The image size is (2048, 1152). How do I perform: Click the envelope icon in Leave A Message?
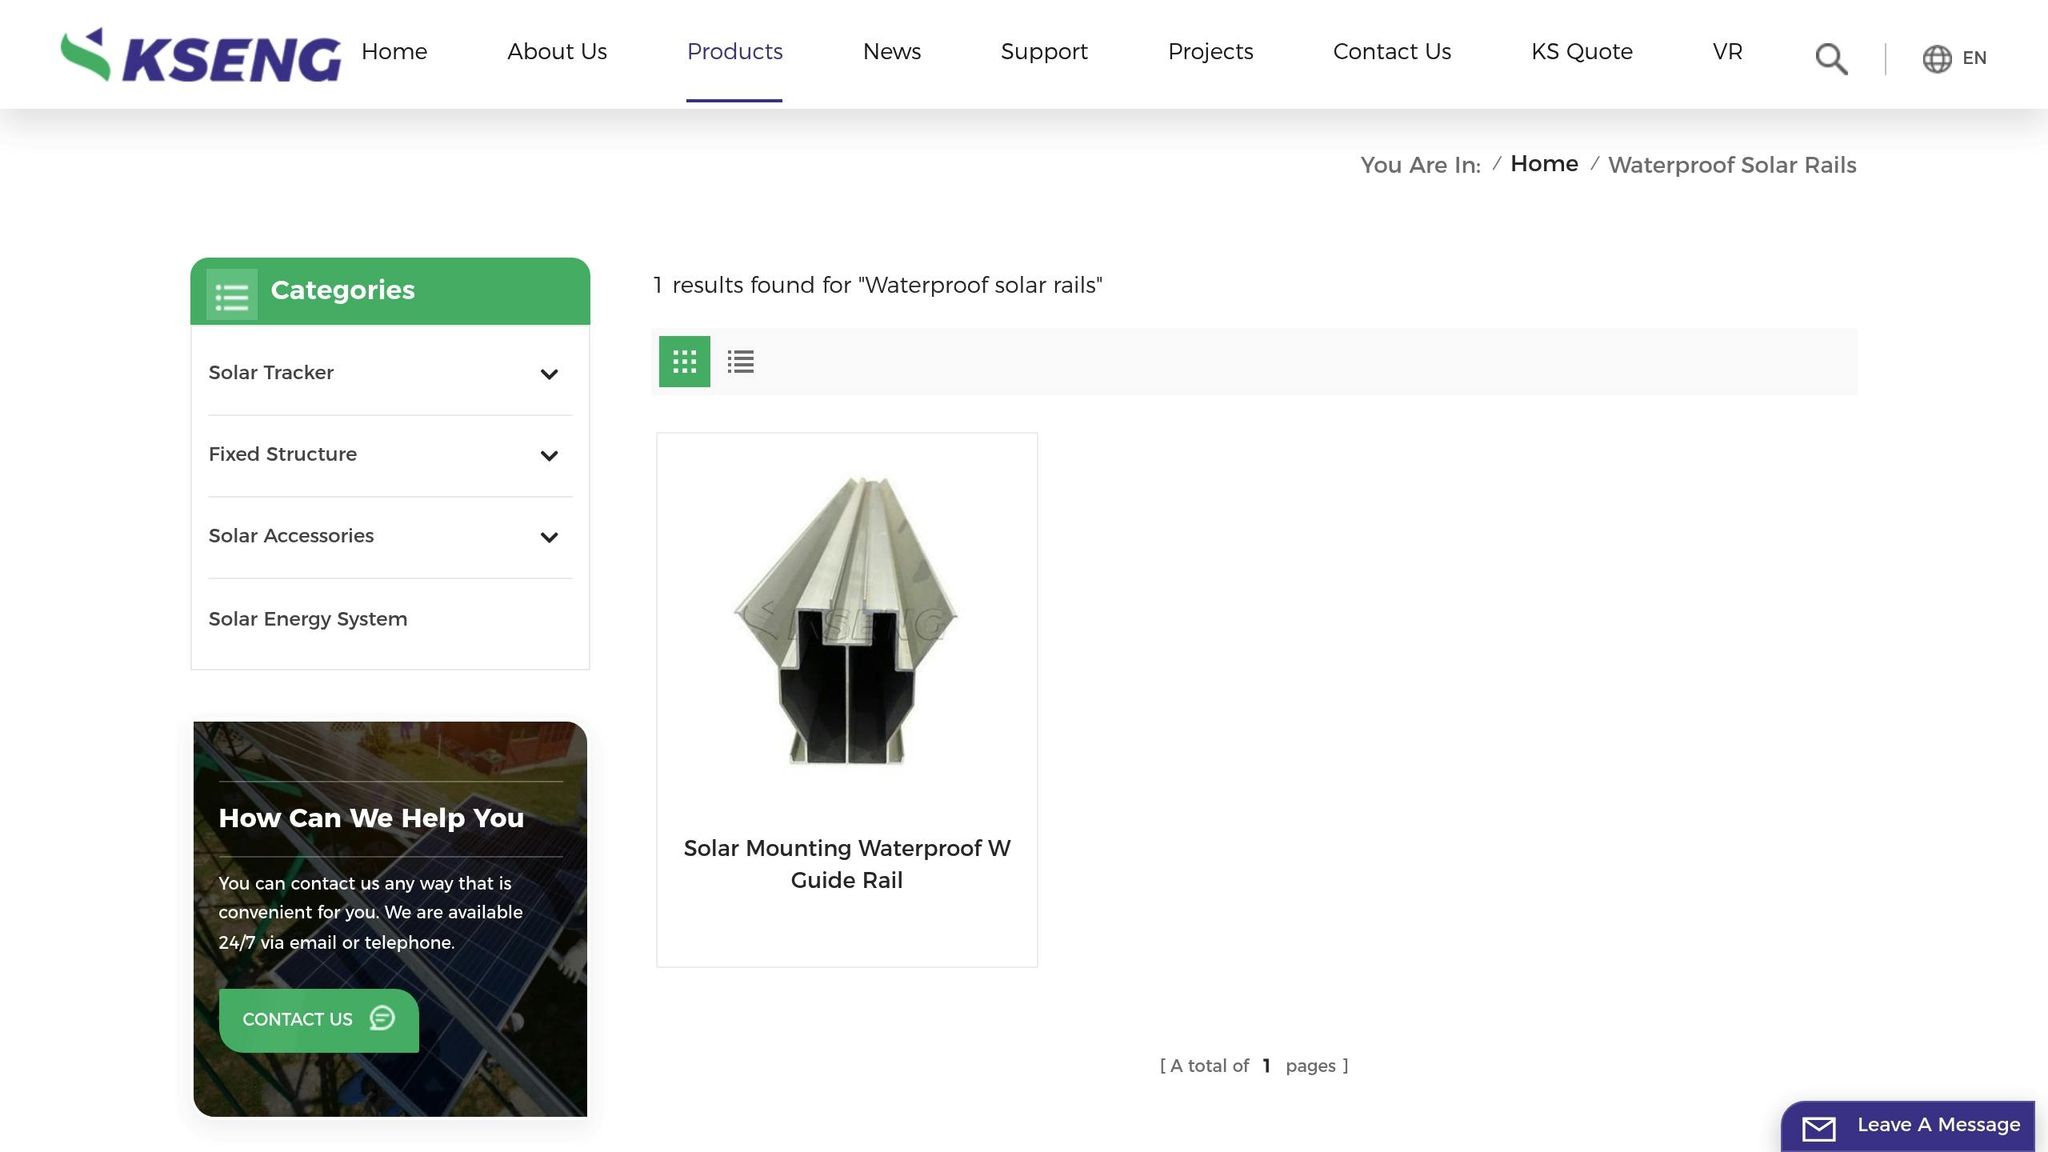pyautogui.click(x=1818, y=1129)
